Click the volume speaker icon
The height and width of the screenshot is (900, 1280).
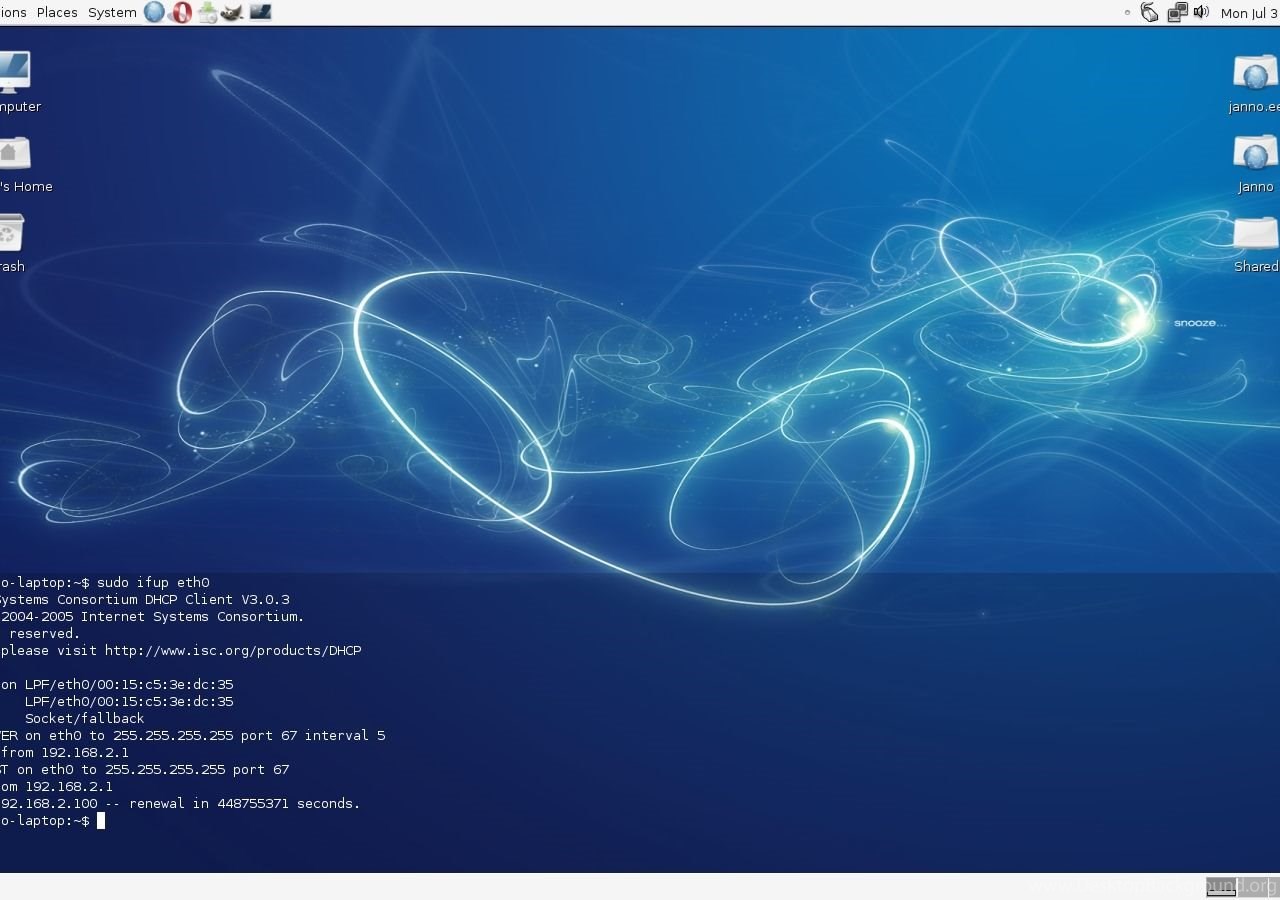tap(1201, 12)
